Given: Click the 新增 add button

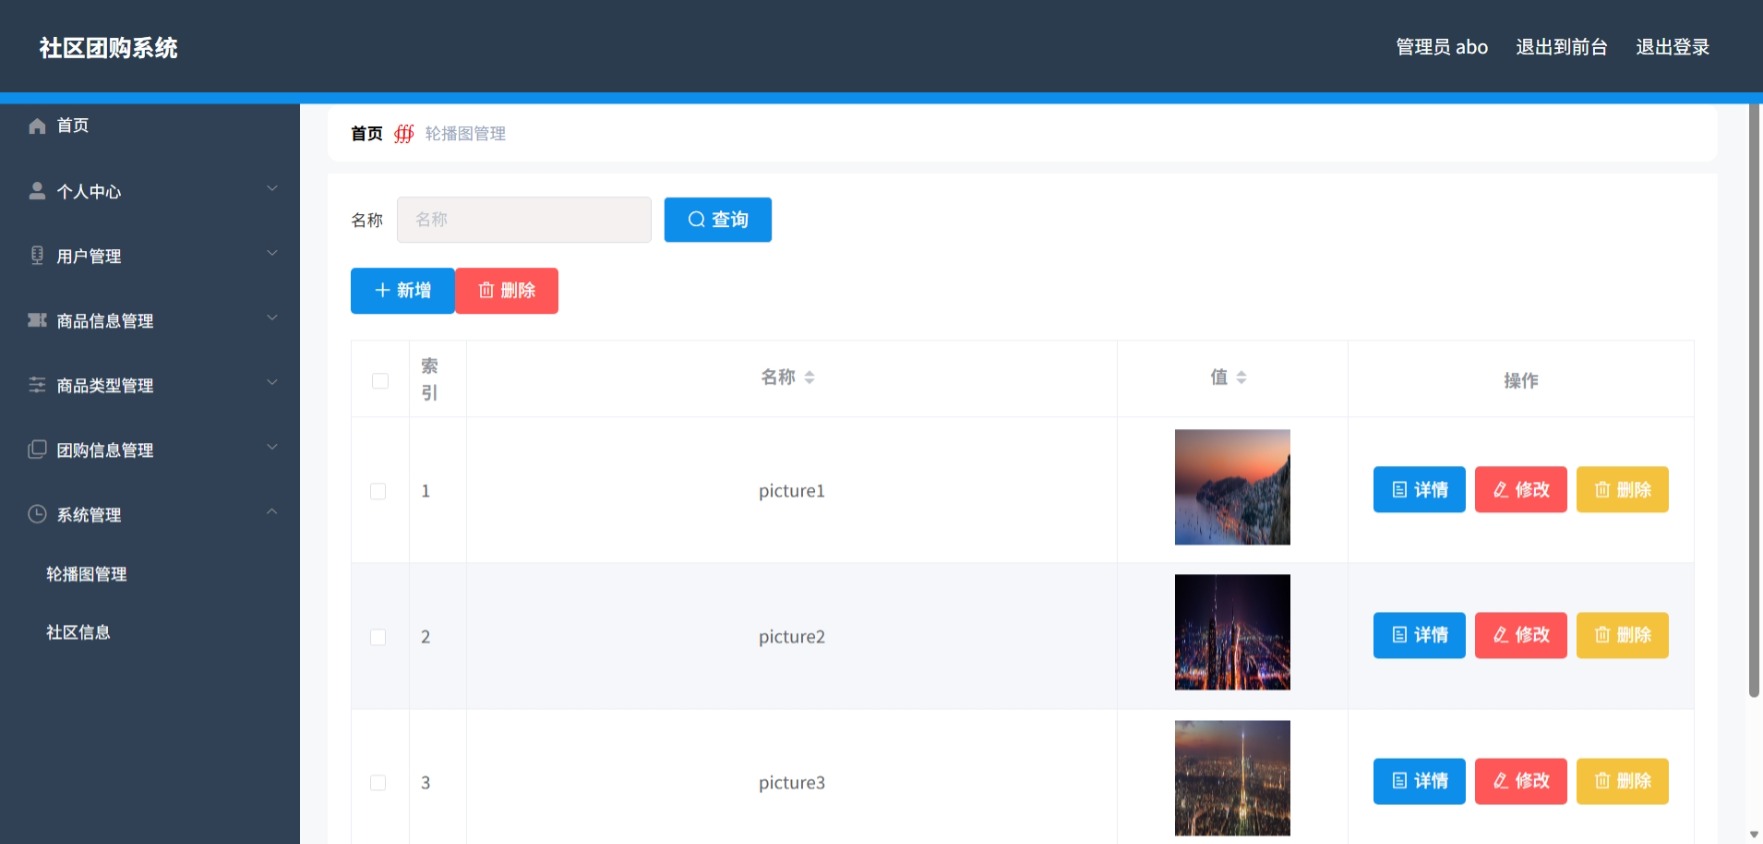Looking at the screenshot, I should (x=403, y=290).
